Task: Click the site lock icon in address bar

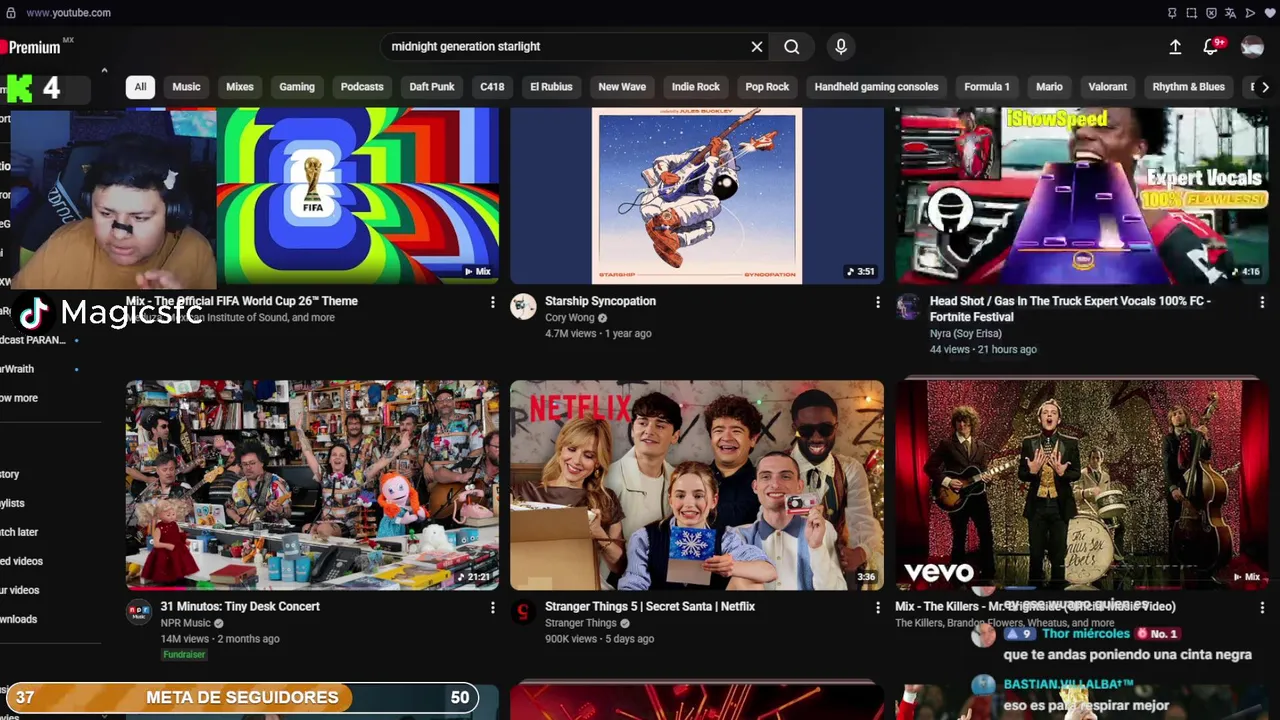Action: click(11, 13)
